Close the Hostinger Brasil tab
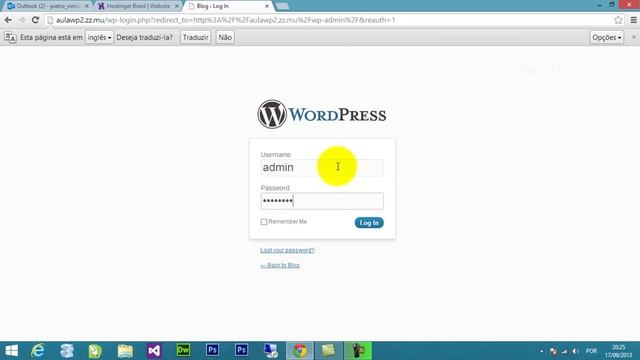 [177, 6]
